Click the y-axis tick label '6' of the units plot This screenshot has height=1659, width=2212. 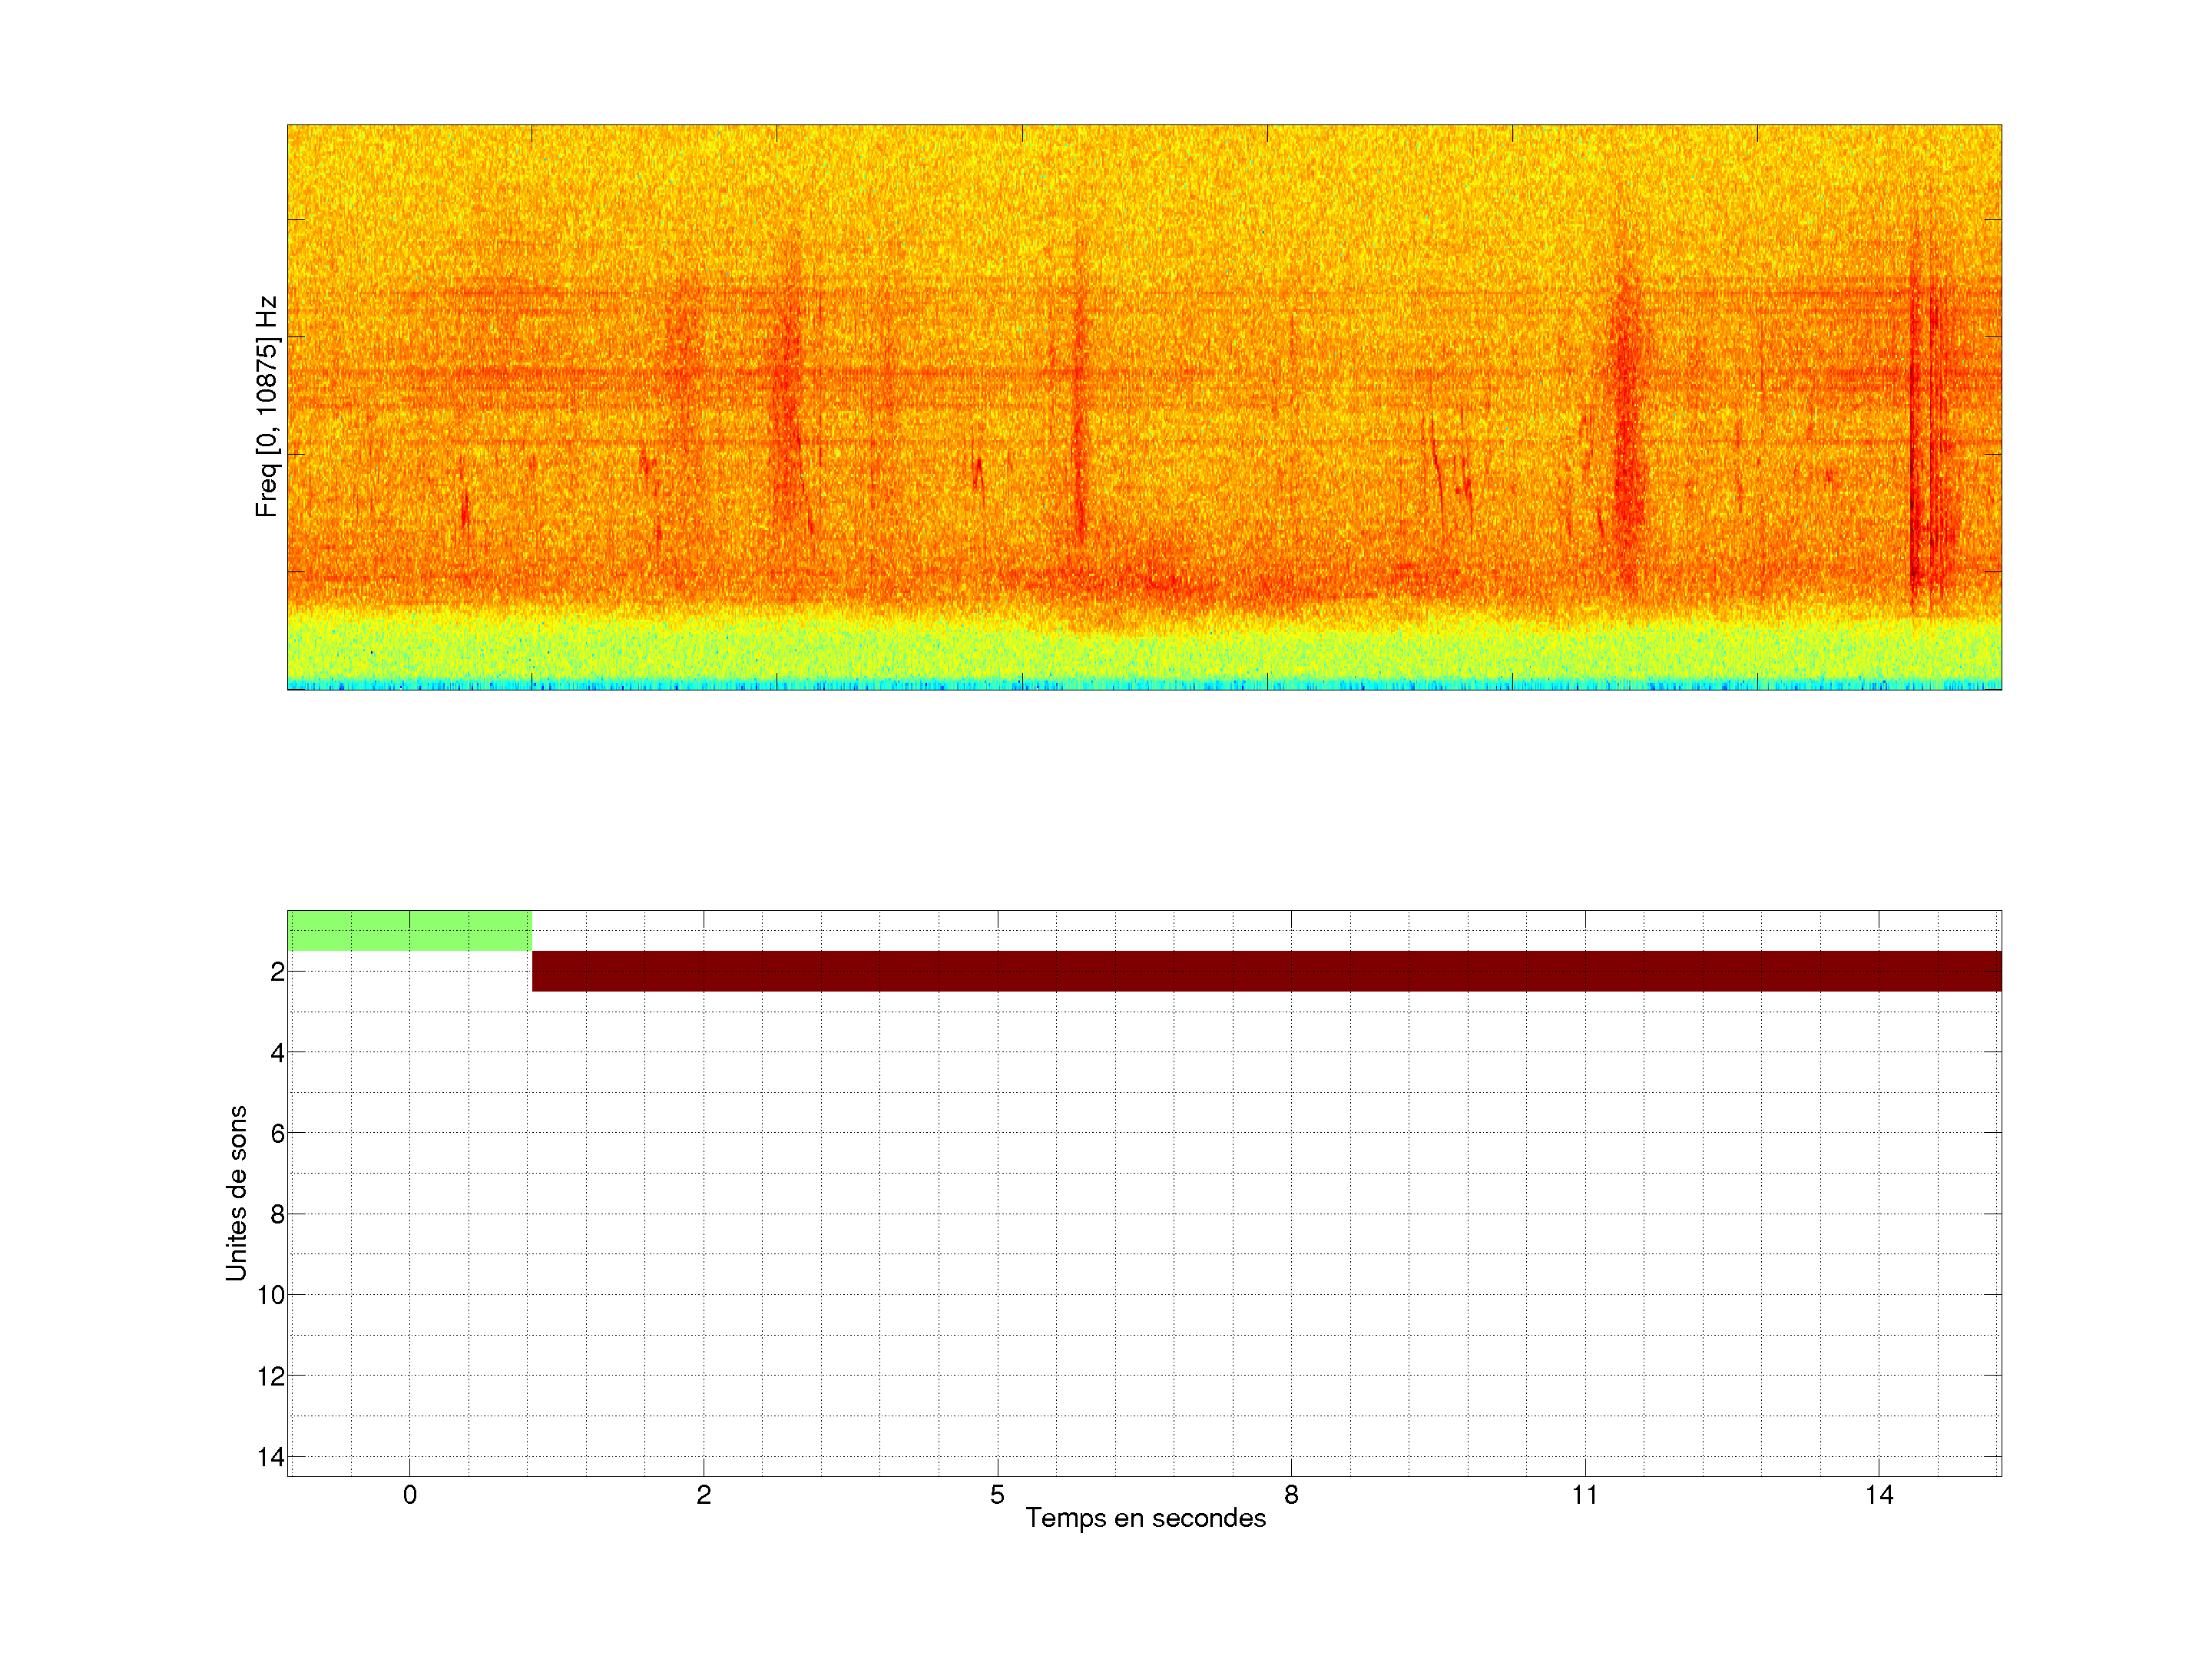click(277, 1133)
